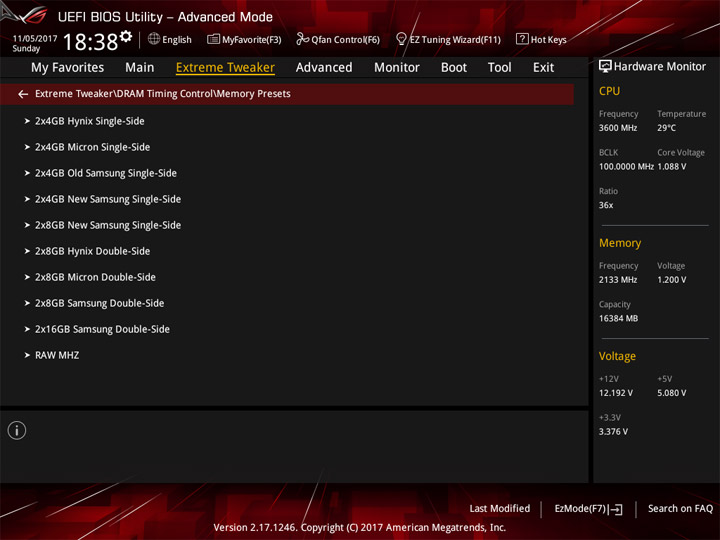Image resolution: width=720 pixels, height=540 pixels.
Task: Click the CPU temperature value 29°C
Action: click(666, 128)
